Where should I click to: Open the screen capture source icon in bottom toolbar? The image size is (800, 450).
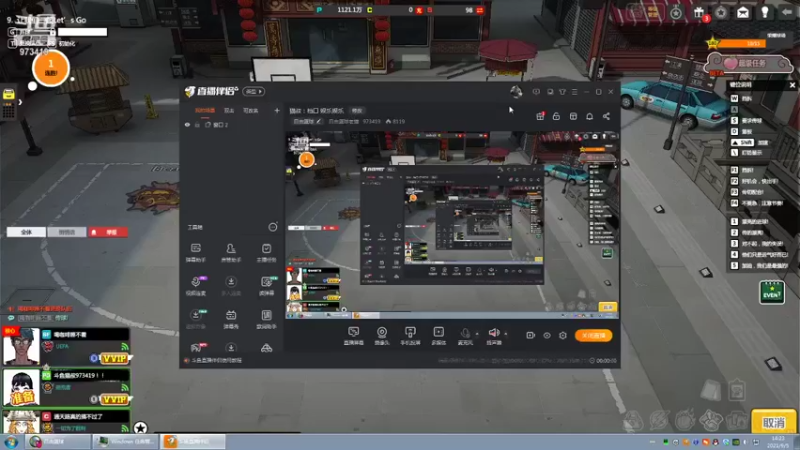point(354,332)
